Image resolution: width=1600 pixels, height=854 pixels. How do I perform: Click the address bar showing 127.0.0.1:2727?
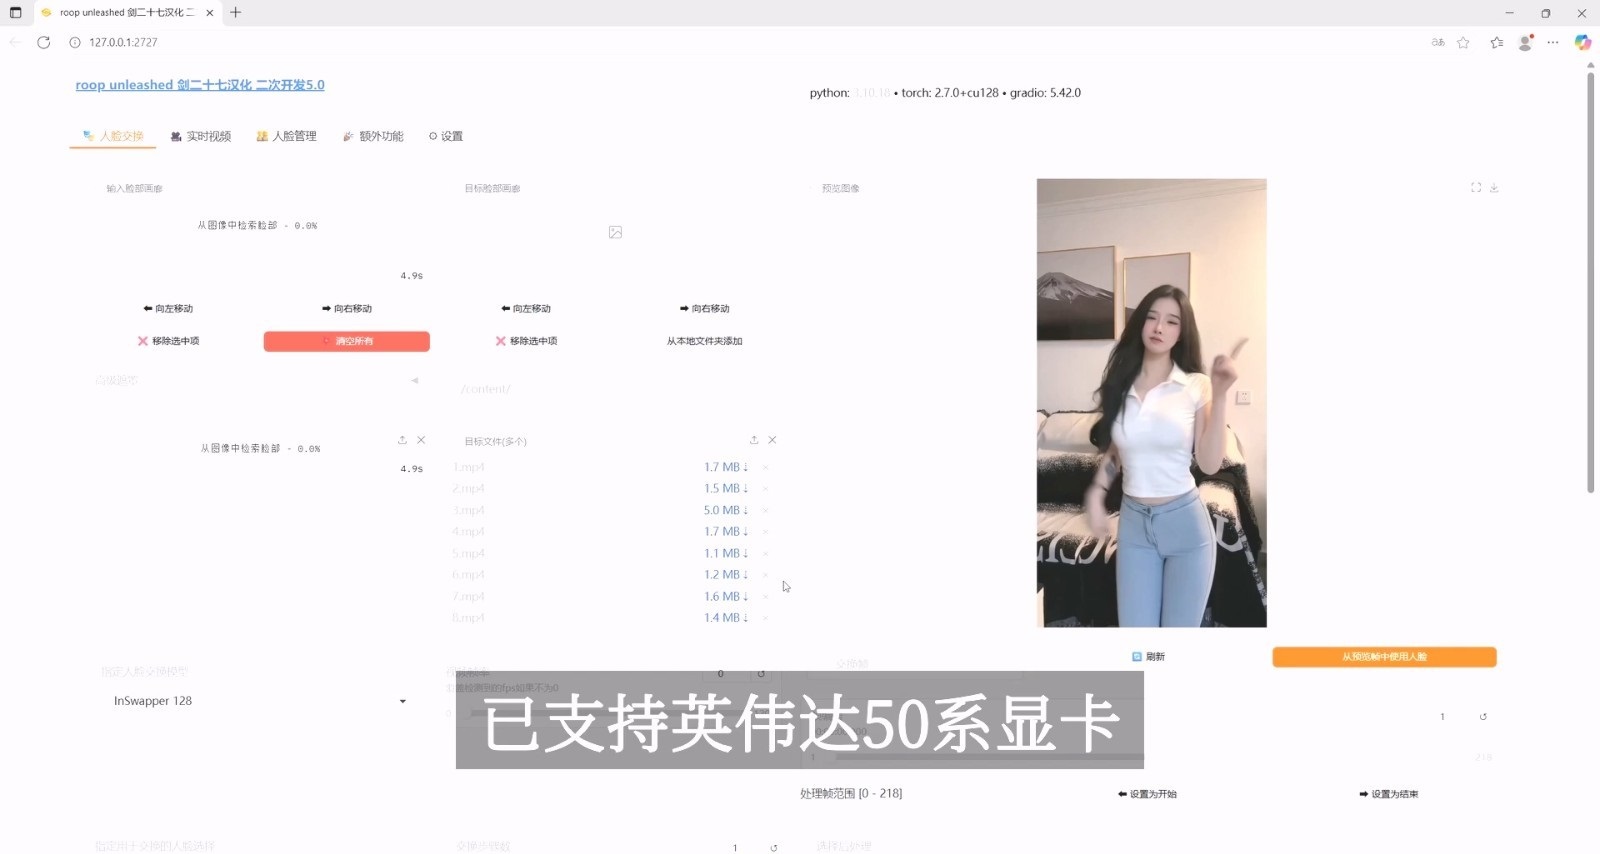click(123, 42)
